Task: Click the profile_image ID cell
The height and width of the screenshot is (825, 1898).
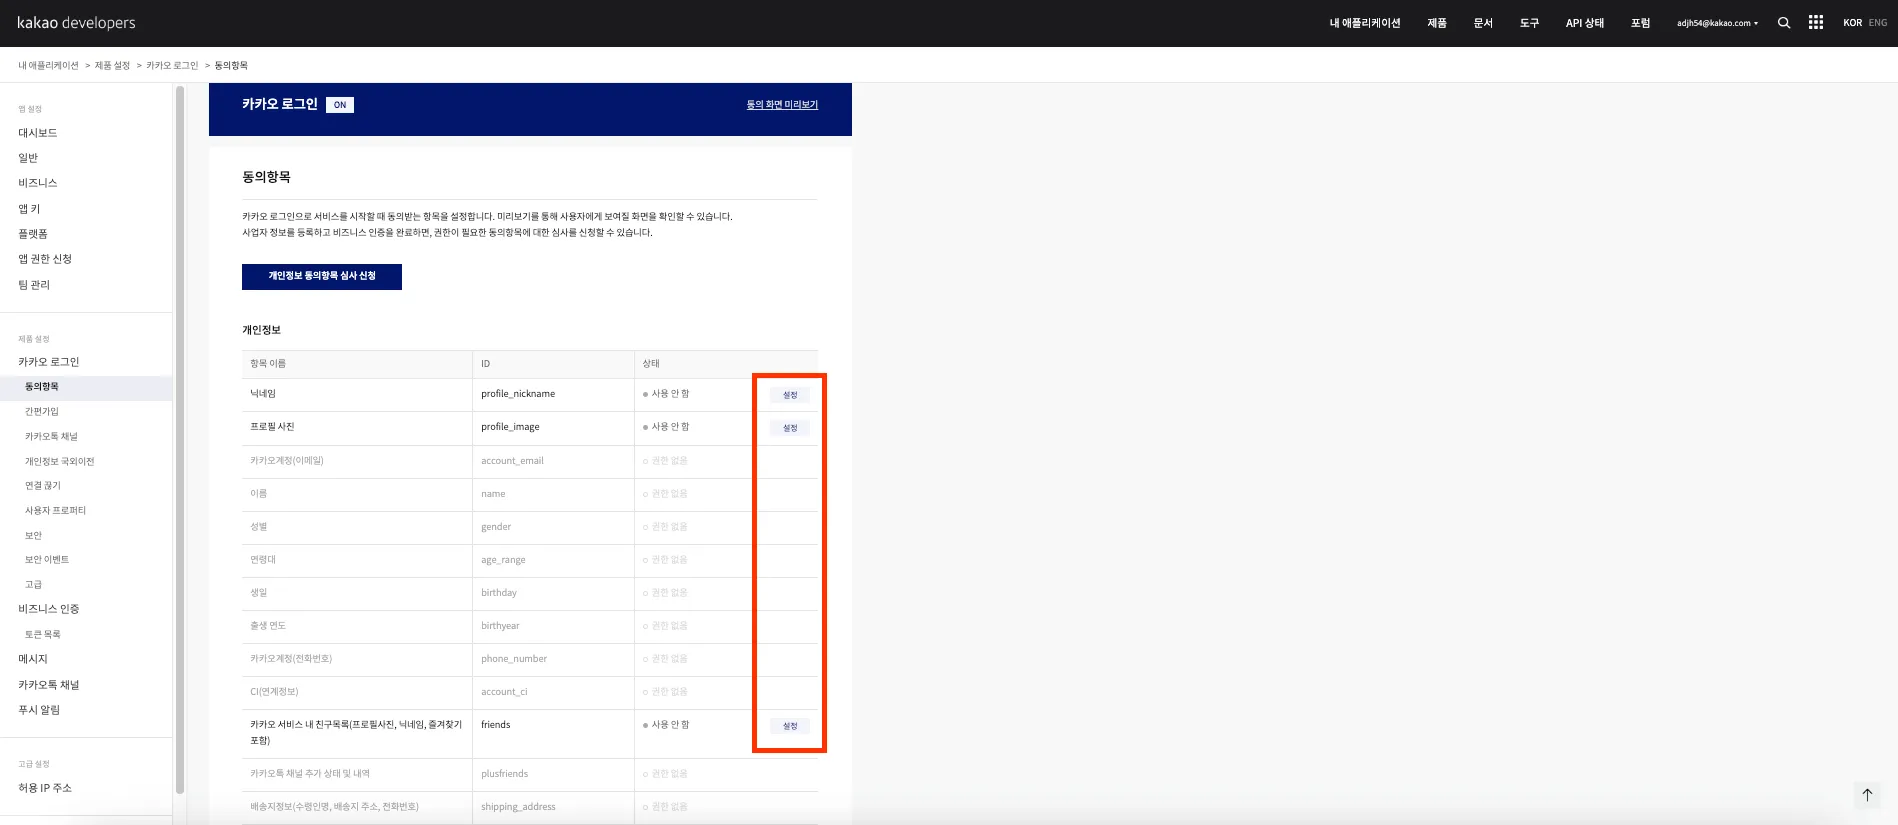Action: (x=553, y=428)
